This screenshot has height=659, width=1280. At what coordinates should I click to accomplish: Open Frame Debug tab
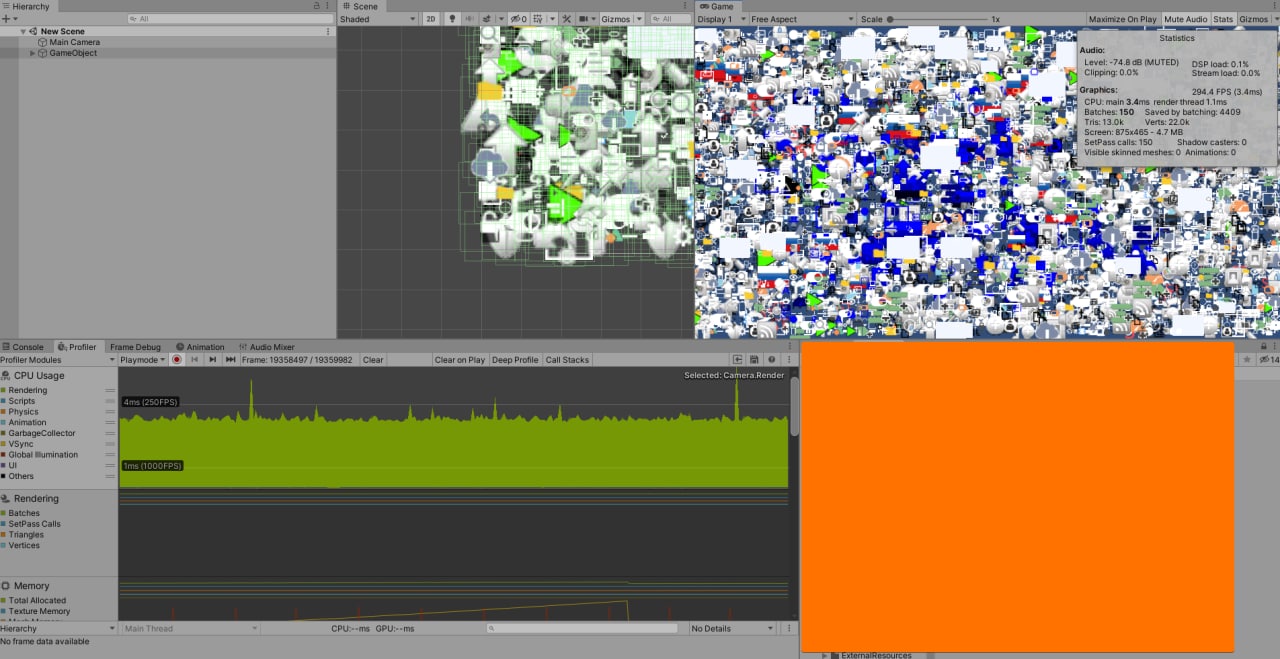(x=135, y=347)
